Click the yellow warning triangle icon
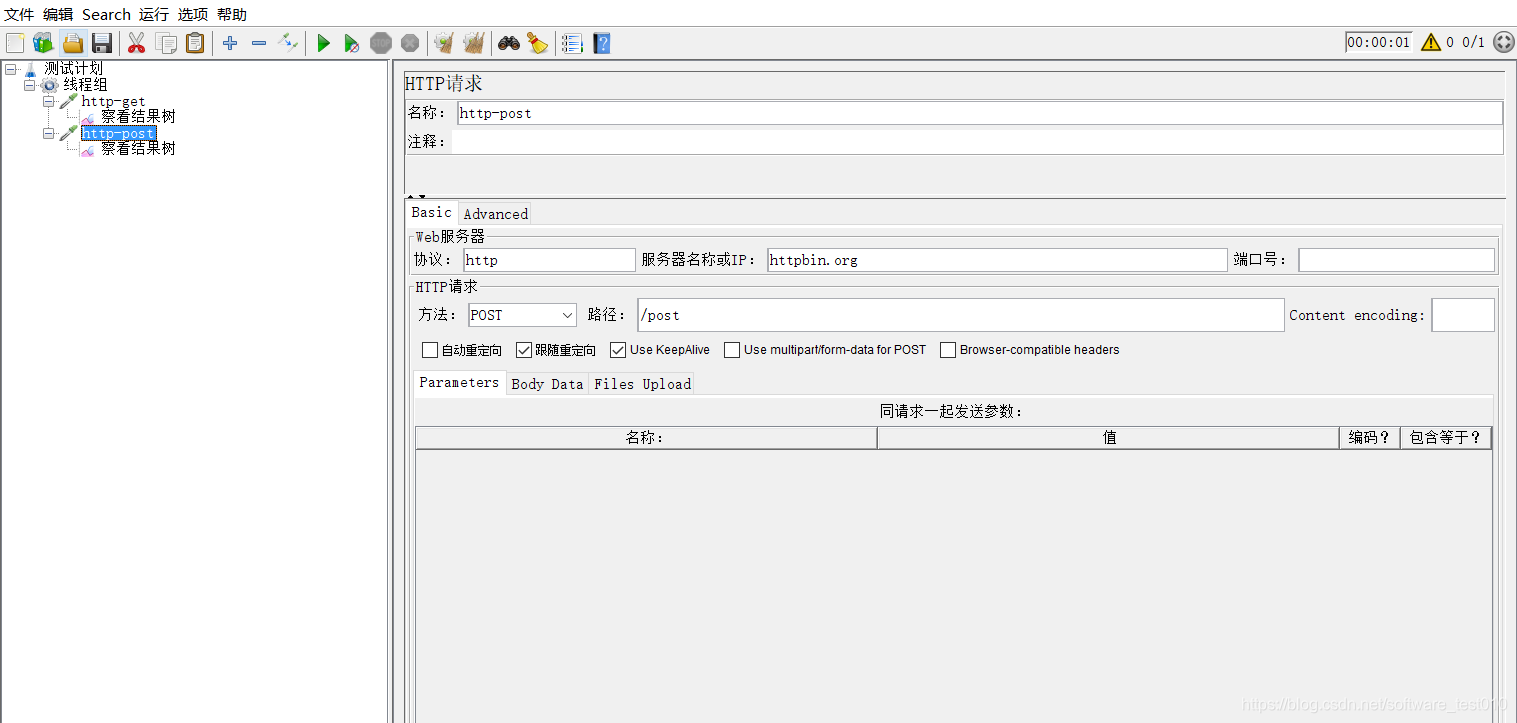 point(1431,42)
